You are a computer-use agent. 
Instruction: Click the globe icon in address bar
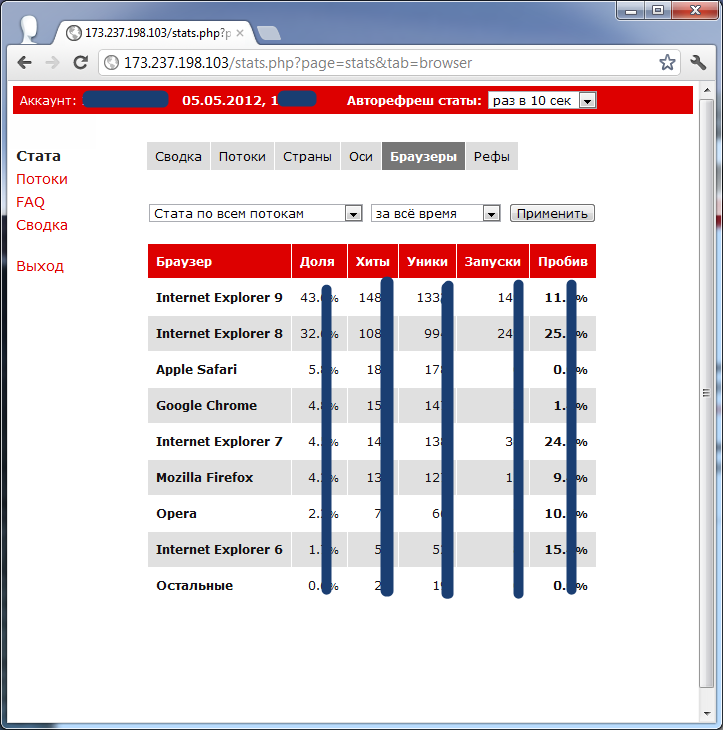coord(111,62)
